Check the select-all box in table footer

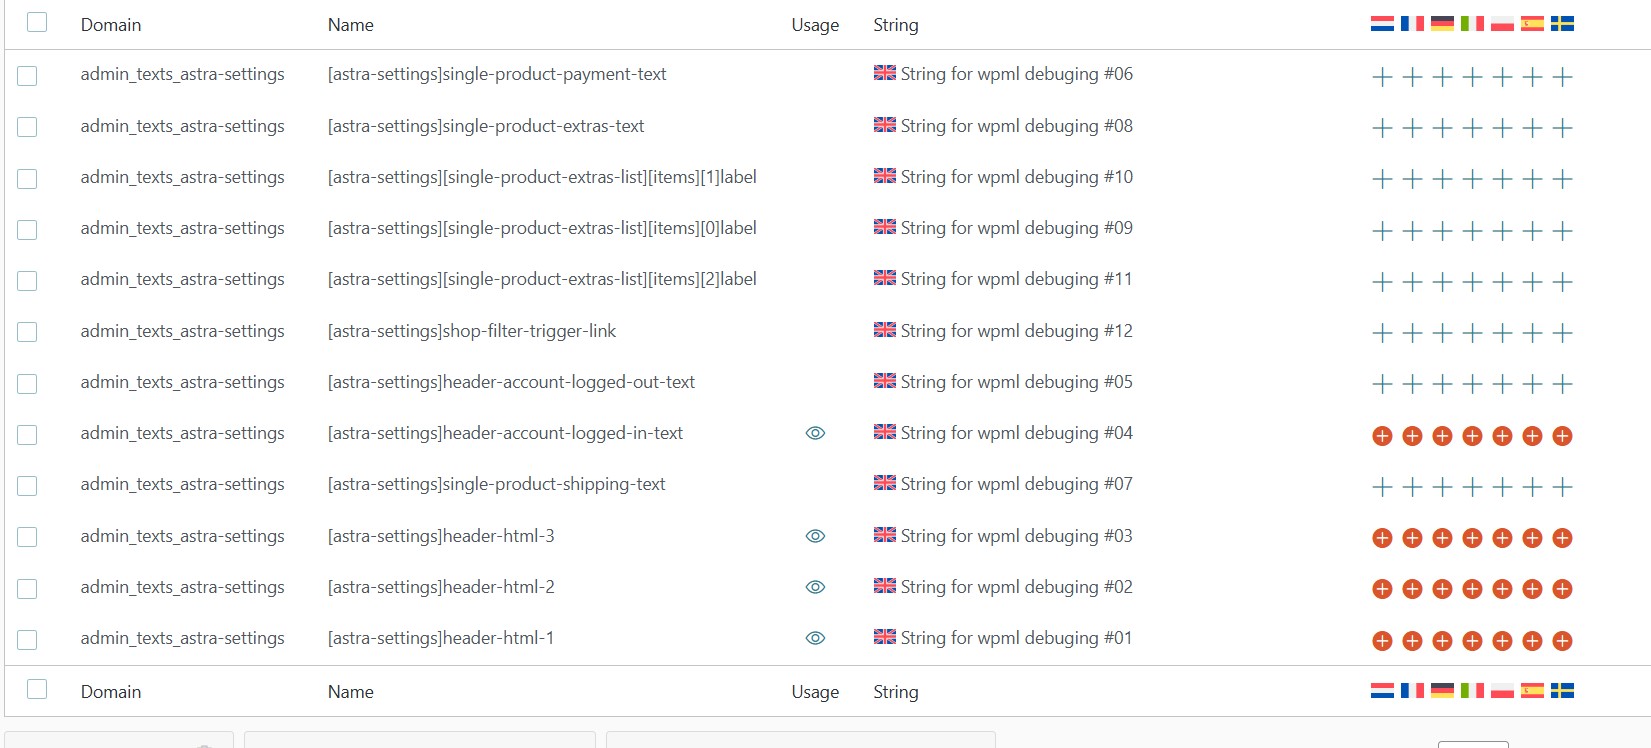37,689
